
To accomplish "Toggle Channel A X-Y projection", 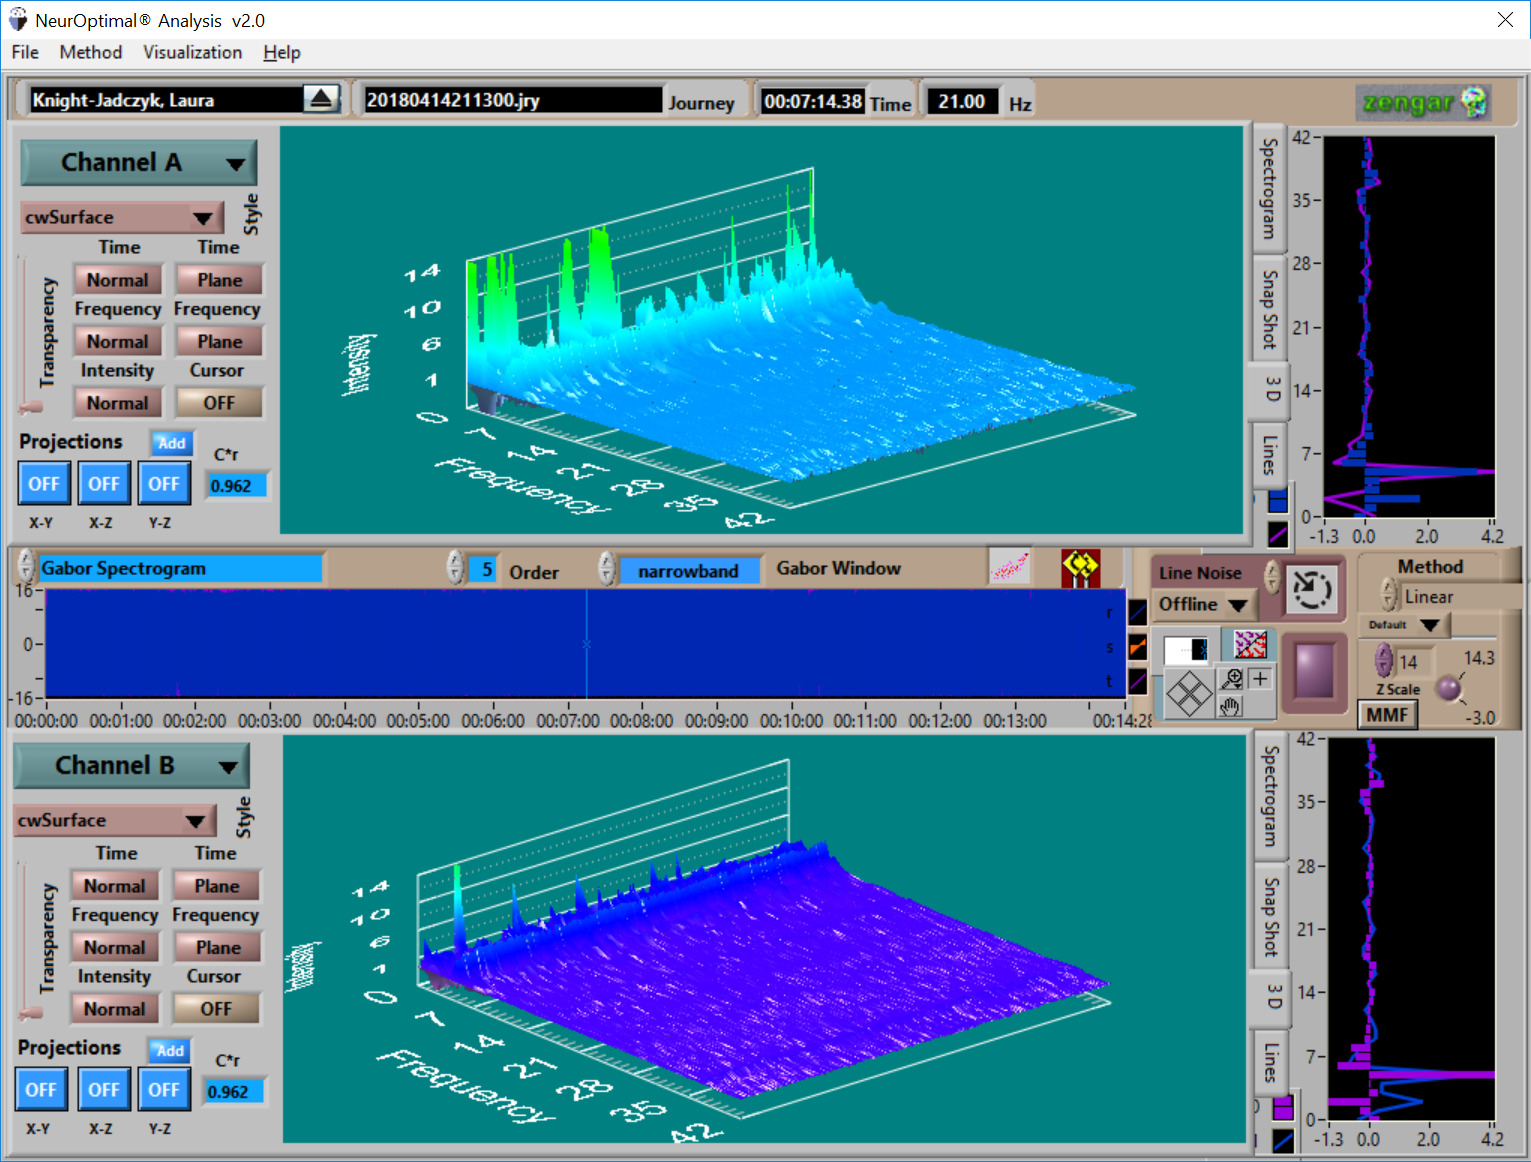I will coord(43,484).
